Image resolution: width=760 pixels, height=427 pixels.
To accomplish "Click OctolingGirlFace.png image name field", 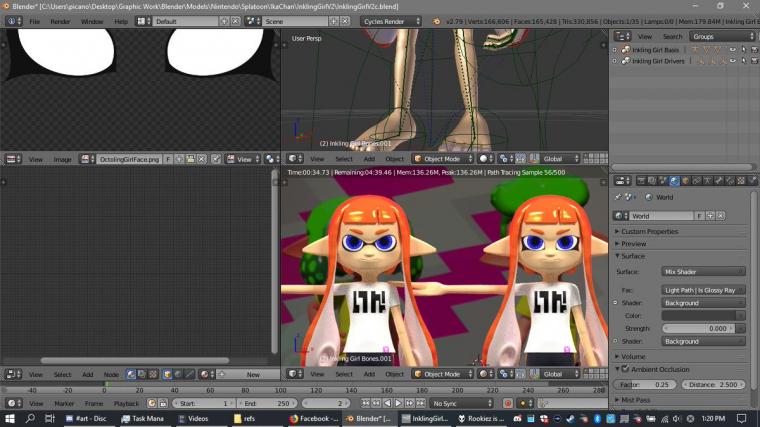I will coord(129,159).
